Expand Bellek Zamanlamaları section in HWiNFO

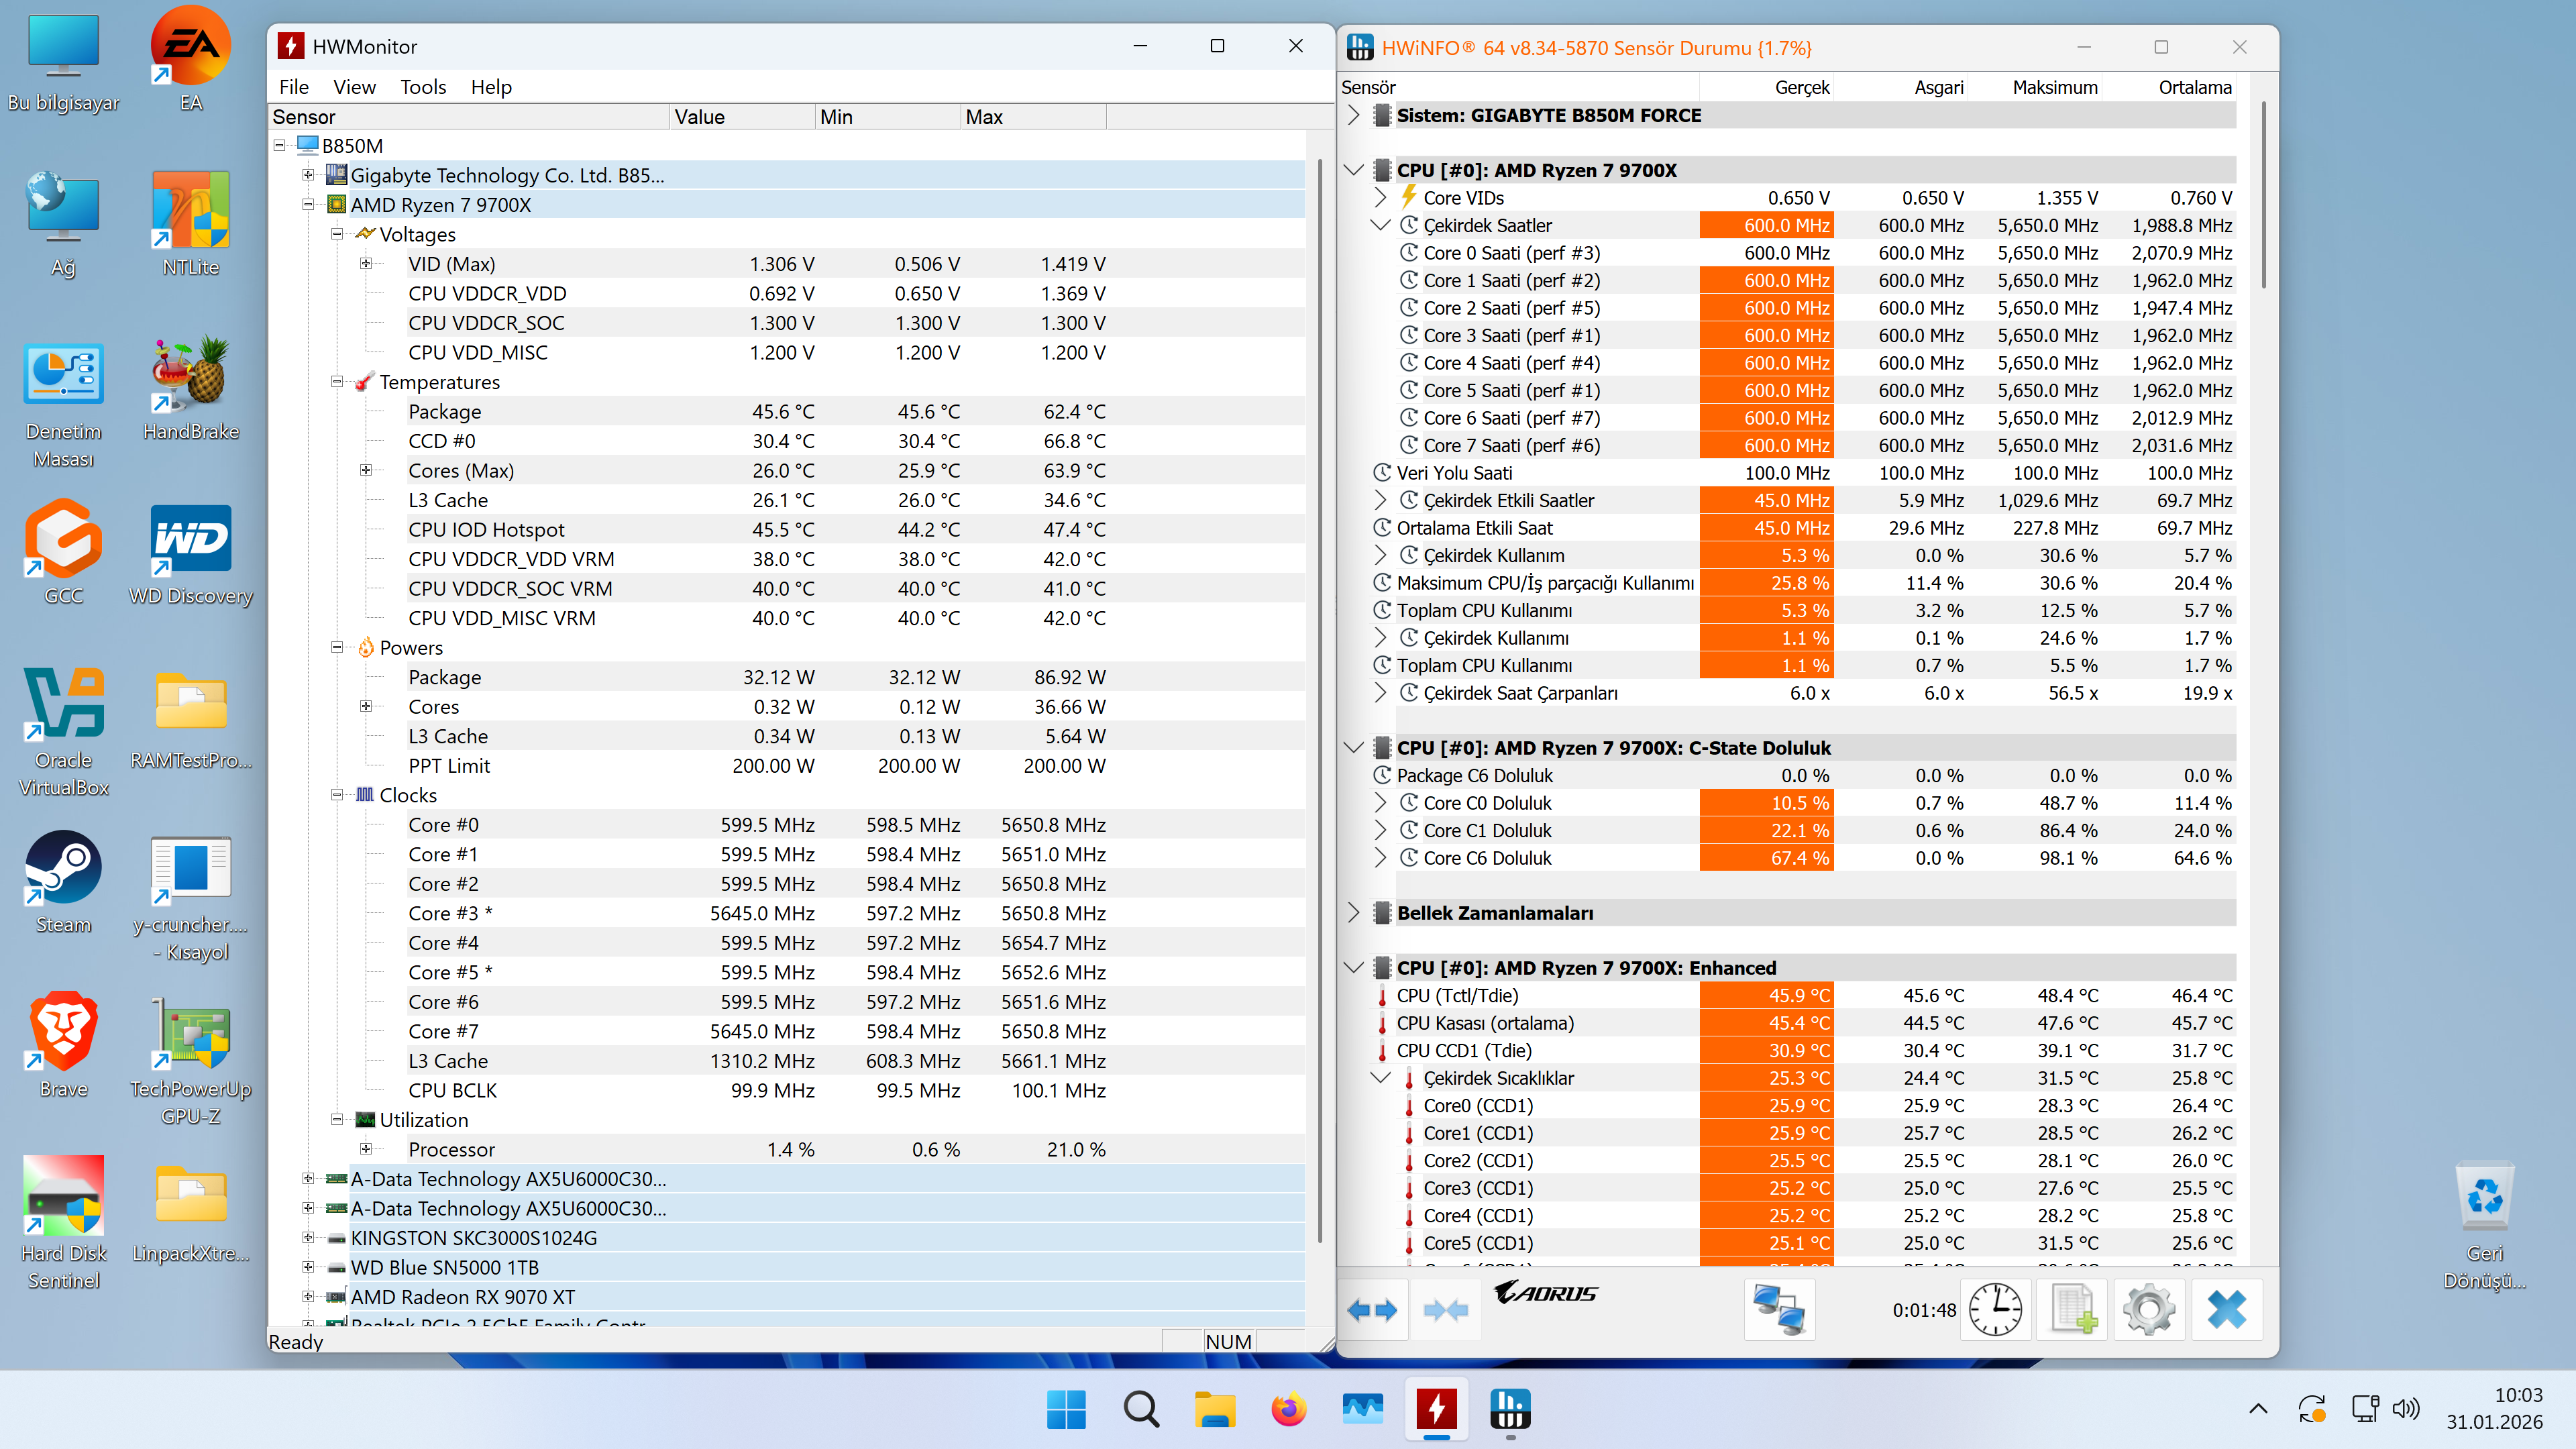coord(1354,913)
